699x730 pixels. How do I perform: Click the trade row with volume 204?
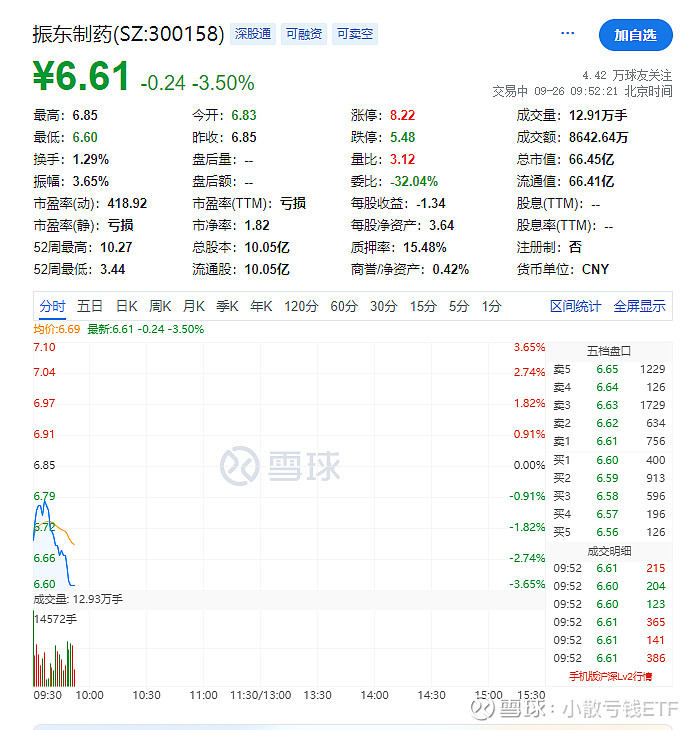(609, 586)
